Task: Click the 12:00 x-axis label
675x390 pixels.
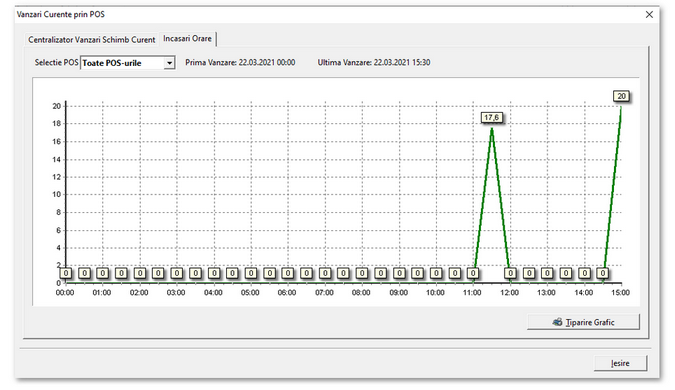Action: click(x=509, y=293)
